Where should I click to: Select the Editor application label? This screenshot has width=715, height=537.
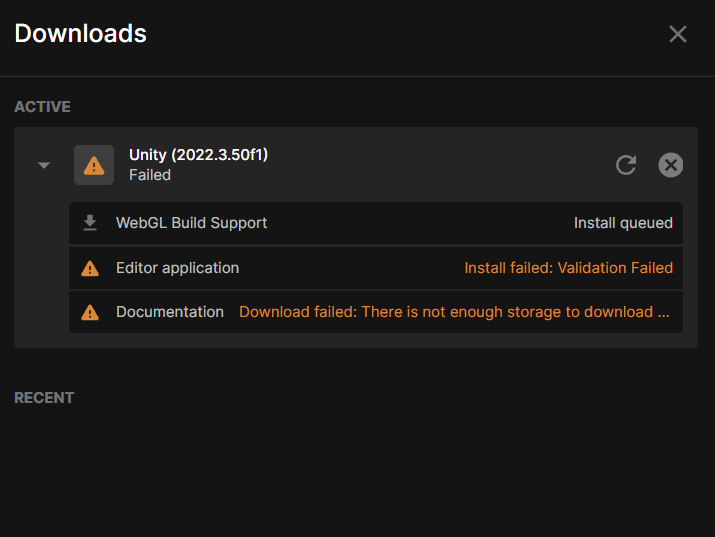click(177, 268)
